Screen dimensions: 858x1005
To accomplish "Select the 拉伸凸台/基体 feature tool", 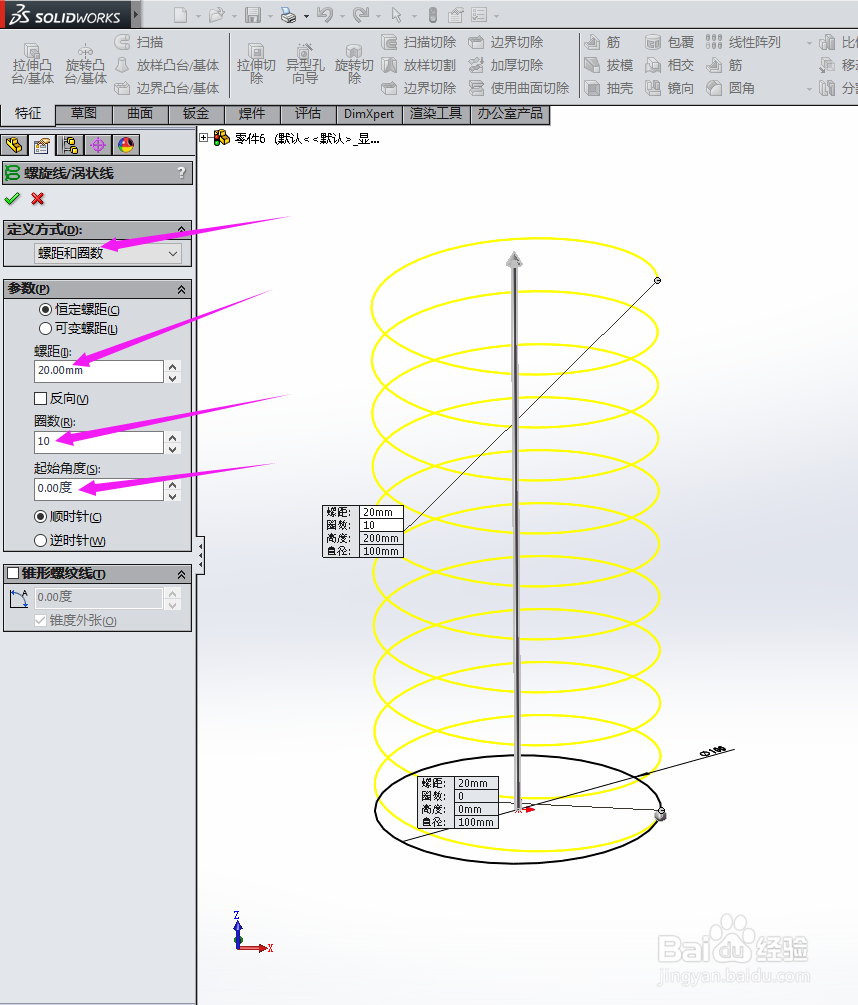I will [31, 62].
